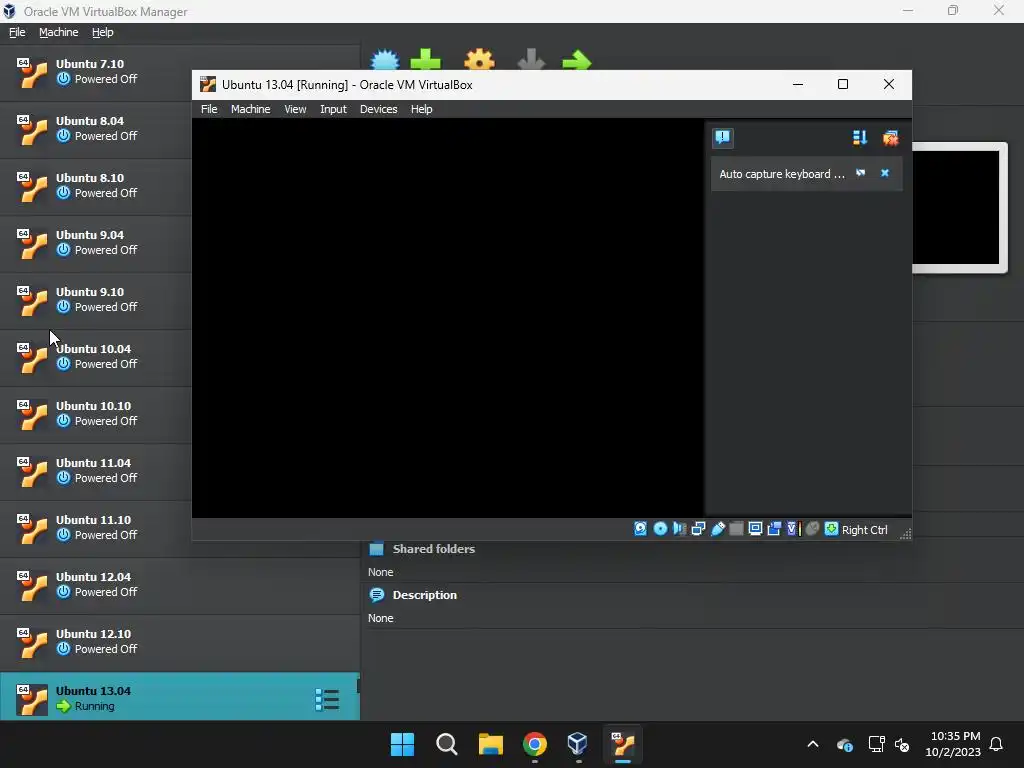
Task: Click the USB devices indicator in VM status bar
Action: 718,529
